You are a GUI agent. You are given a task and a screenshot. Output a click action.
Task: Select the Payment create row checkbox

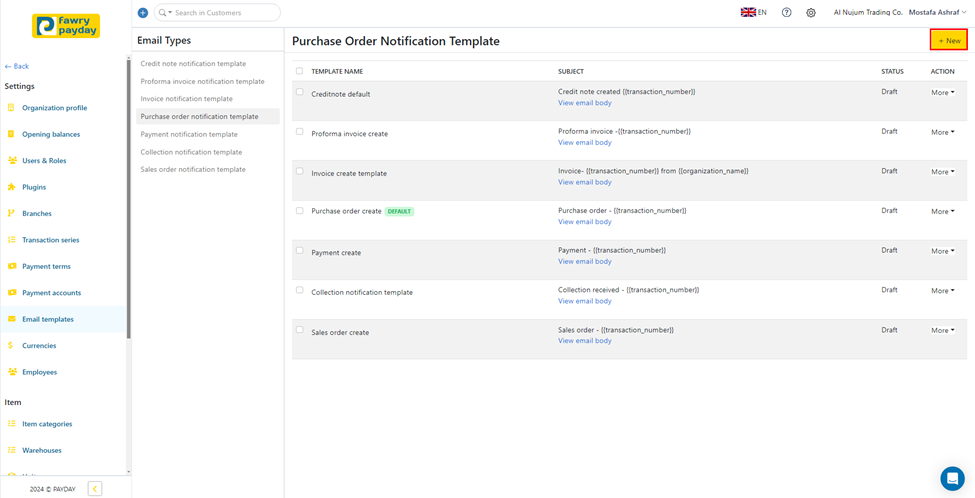(299, 251)
